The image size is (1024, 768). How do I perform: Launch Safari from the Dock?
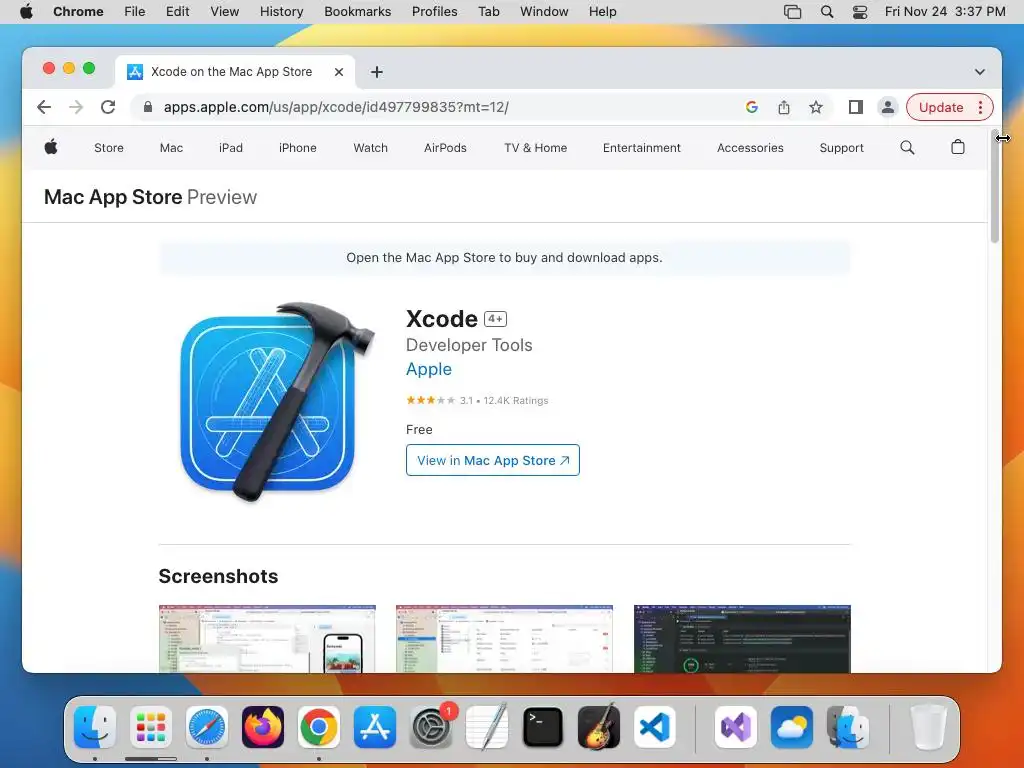click(x=207, y=727)
